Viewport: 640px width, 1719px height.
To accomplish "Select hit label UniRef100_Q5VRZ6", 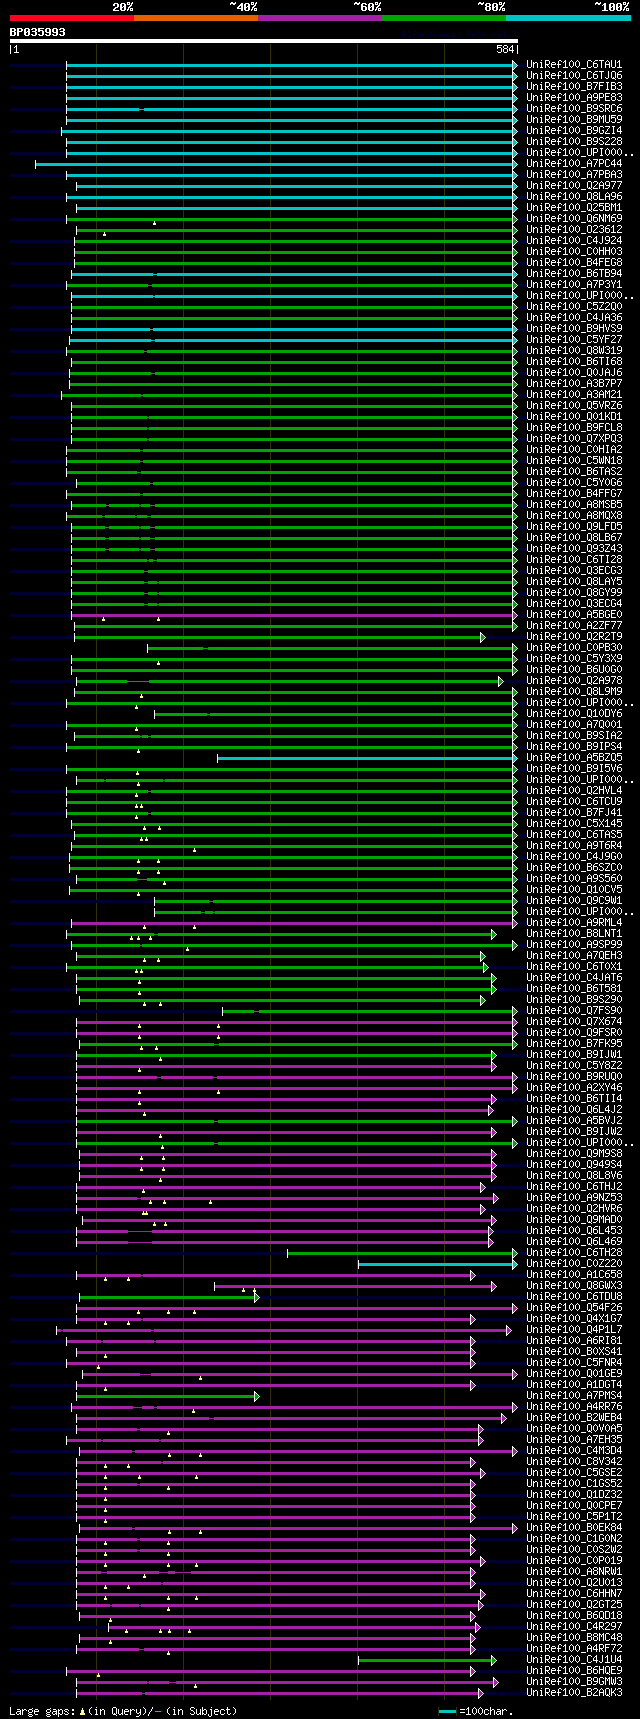I will pyautogui.click(x=574, y=406).
